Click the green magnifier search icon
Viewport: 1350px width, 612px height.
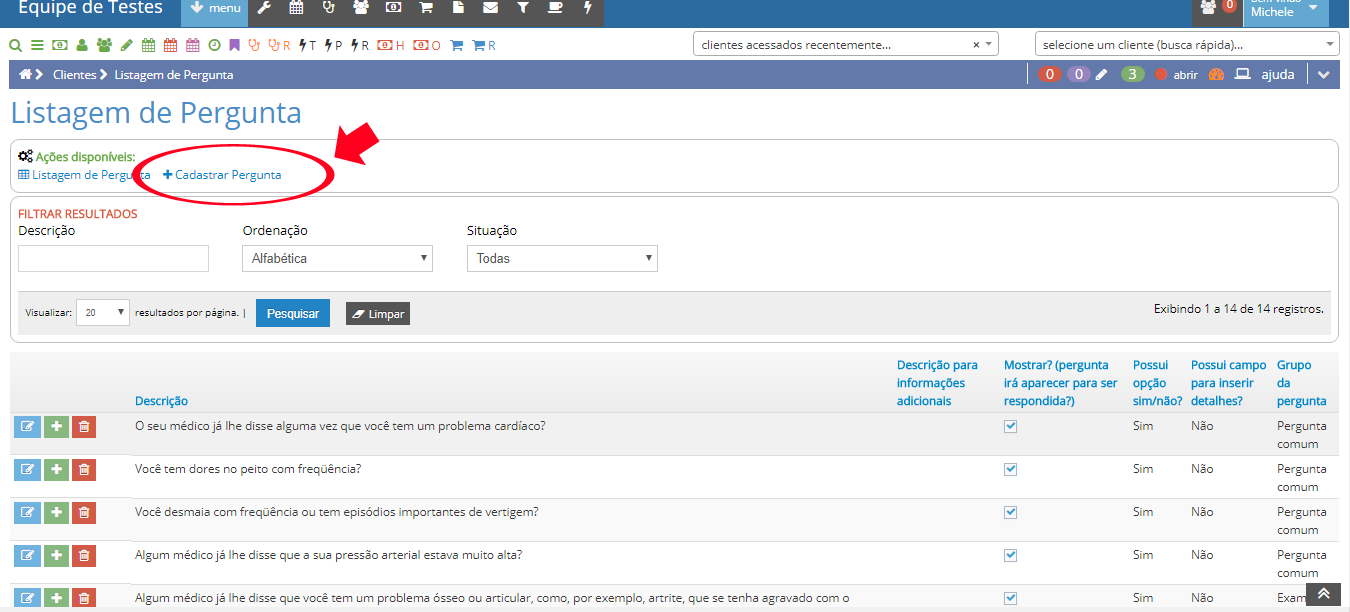click(x=15, y=45)
